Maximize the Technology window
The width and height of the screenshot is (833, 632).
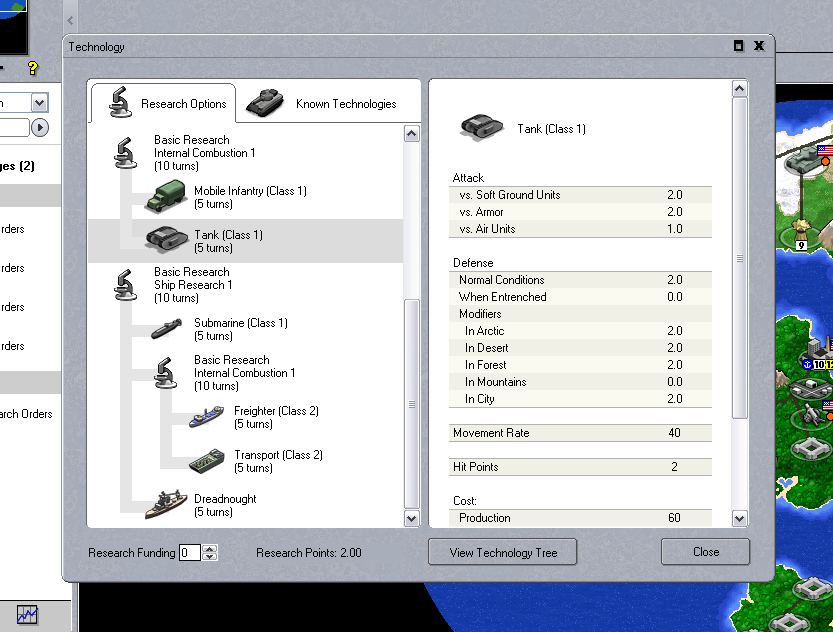point(738,46)
